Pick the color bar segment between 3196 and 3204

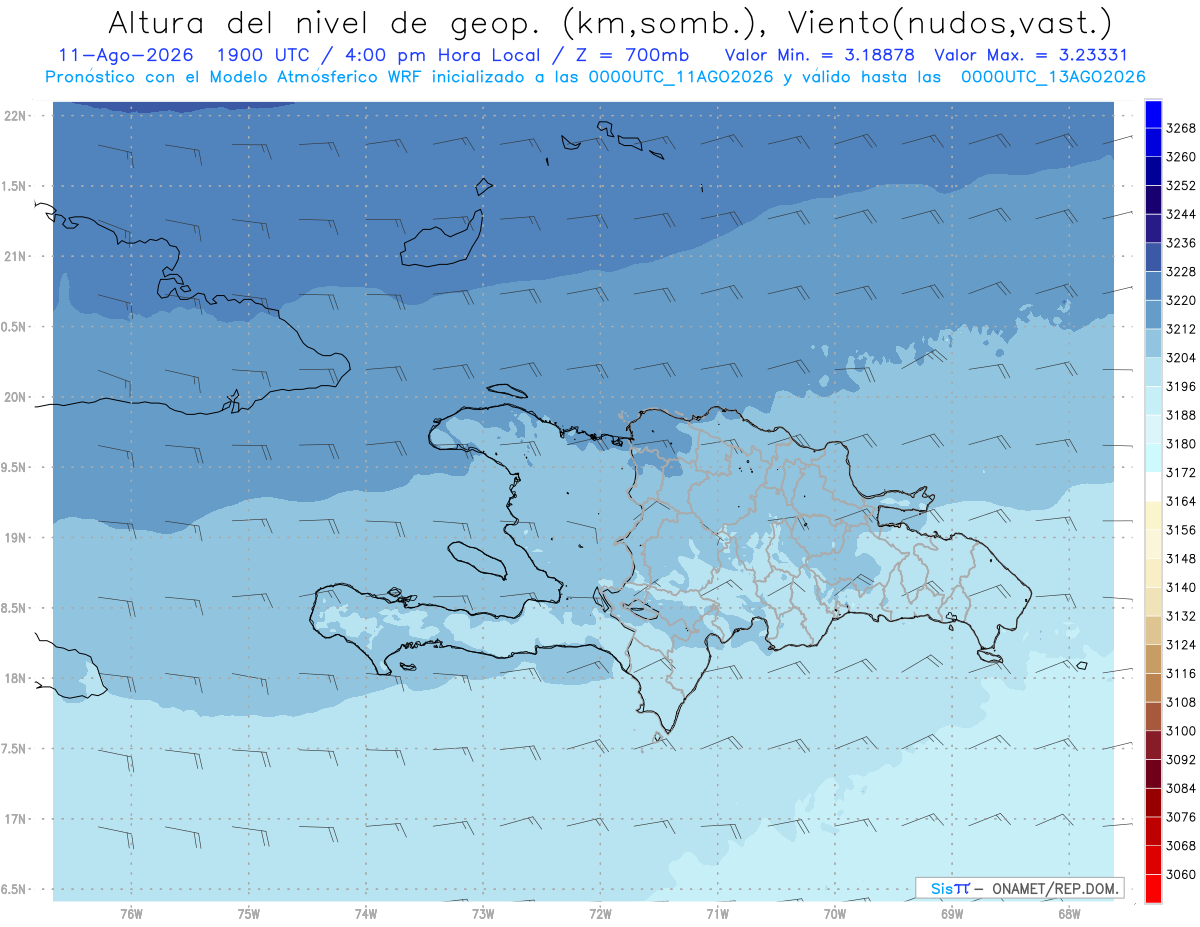(1153, 372)
